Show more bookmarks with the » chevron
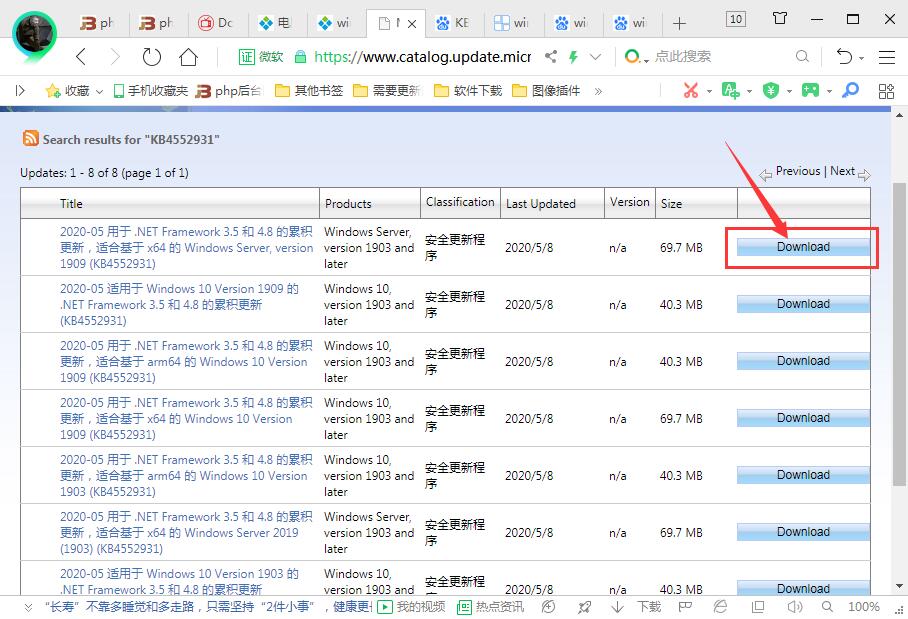Screen dimensions: 908x619 tap(598, 91)
